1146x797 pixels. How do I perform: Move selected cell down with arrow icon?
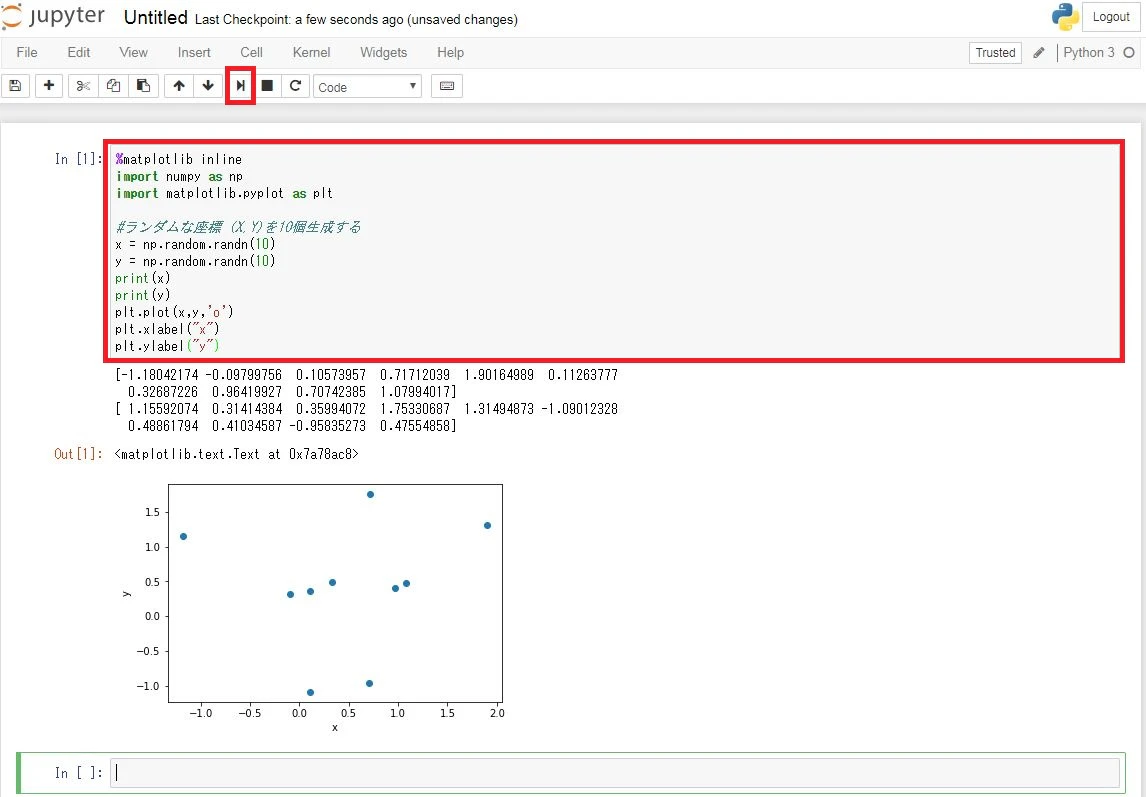(x=208, y=86)
